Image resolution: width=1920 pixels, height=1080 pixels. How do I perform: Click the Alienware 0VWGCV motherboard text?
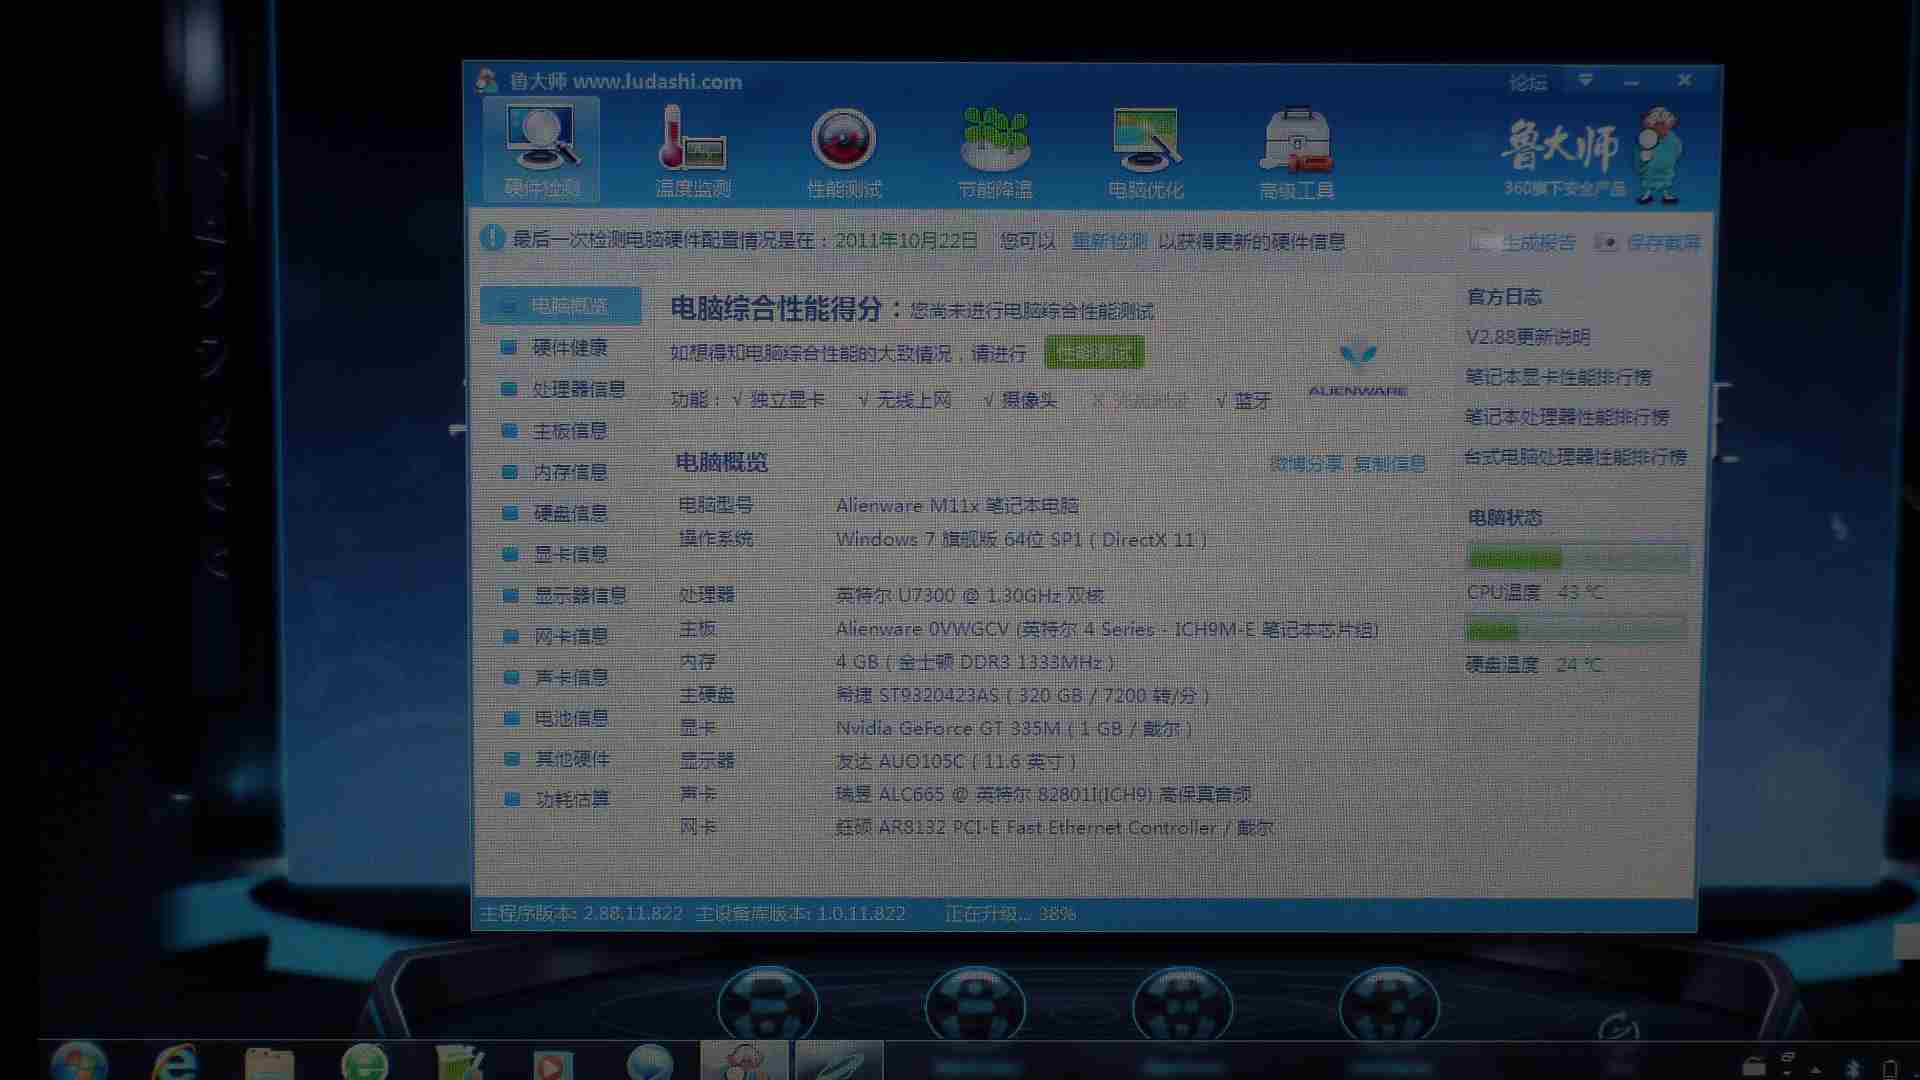pos(1107,630)
